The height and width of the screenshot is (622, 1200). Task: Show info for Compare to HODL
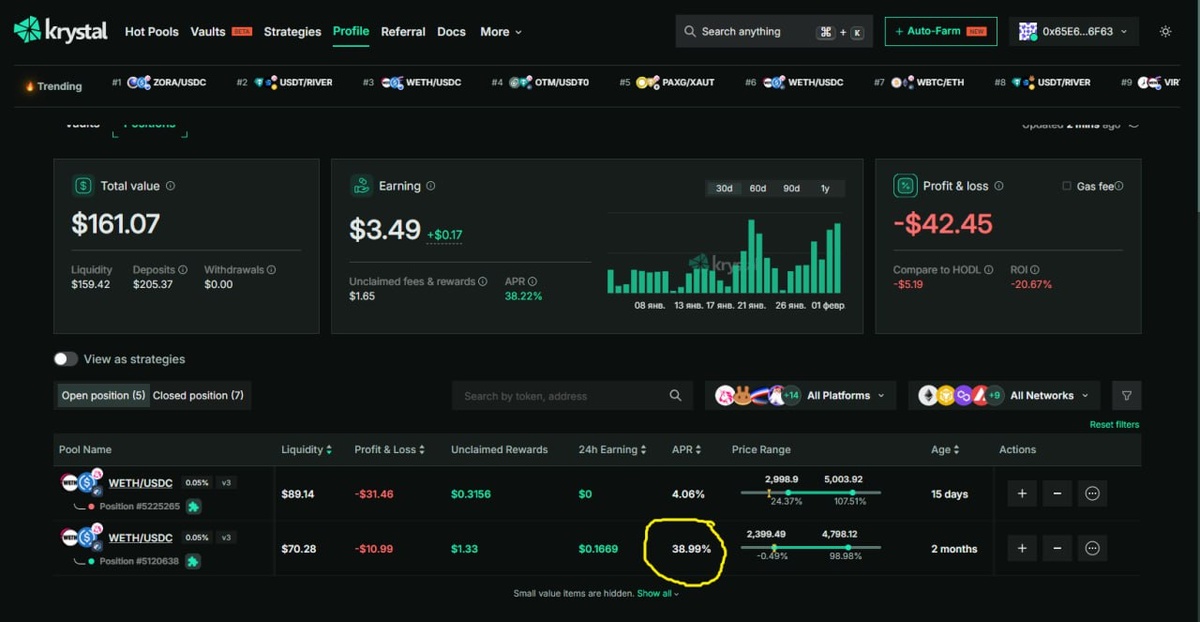pyautogui.click(x=989, y=270)
